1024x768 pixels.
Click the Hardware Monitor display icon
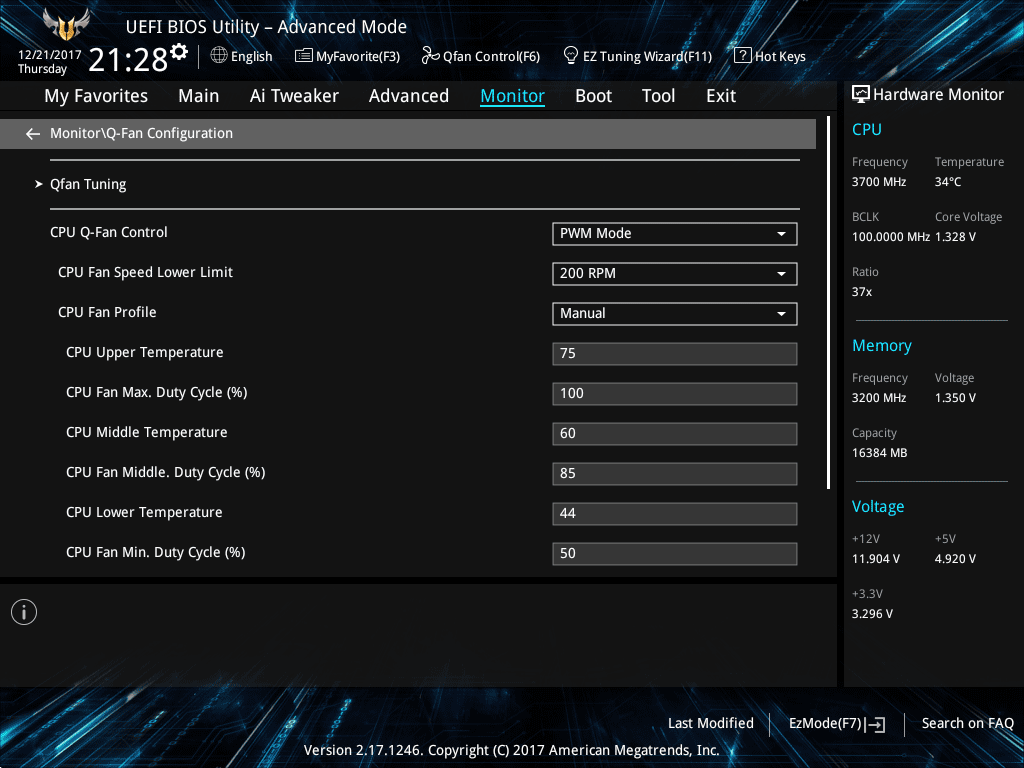[x=861, y=94]
